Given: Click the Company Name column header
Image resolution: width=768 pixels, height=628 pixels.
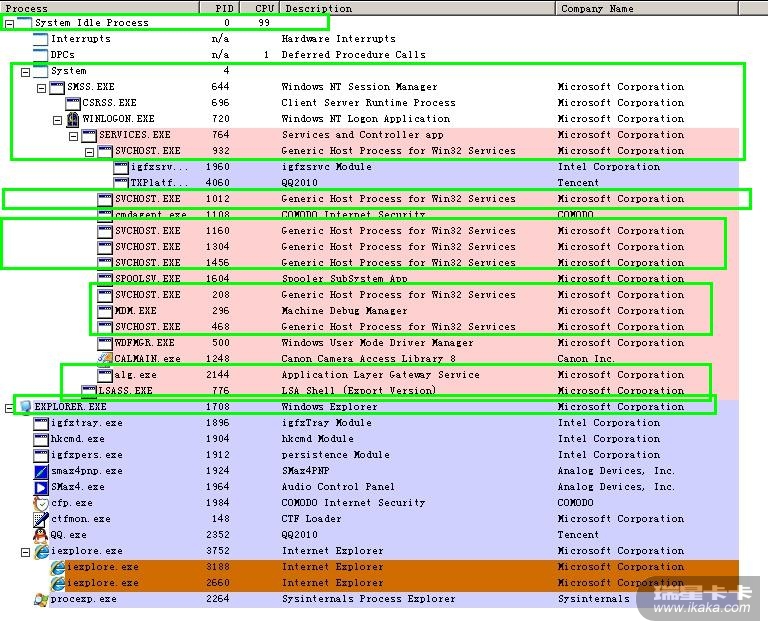Looking at the screenshot, I should 647,8.
